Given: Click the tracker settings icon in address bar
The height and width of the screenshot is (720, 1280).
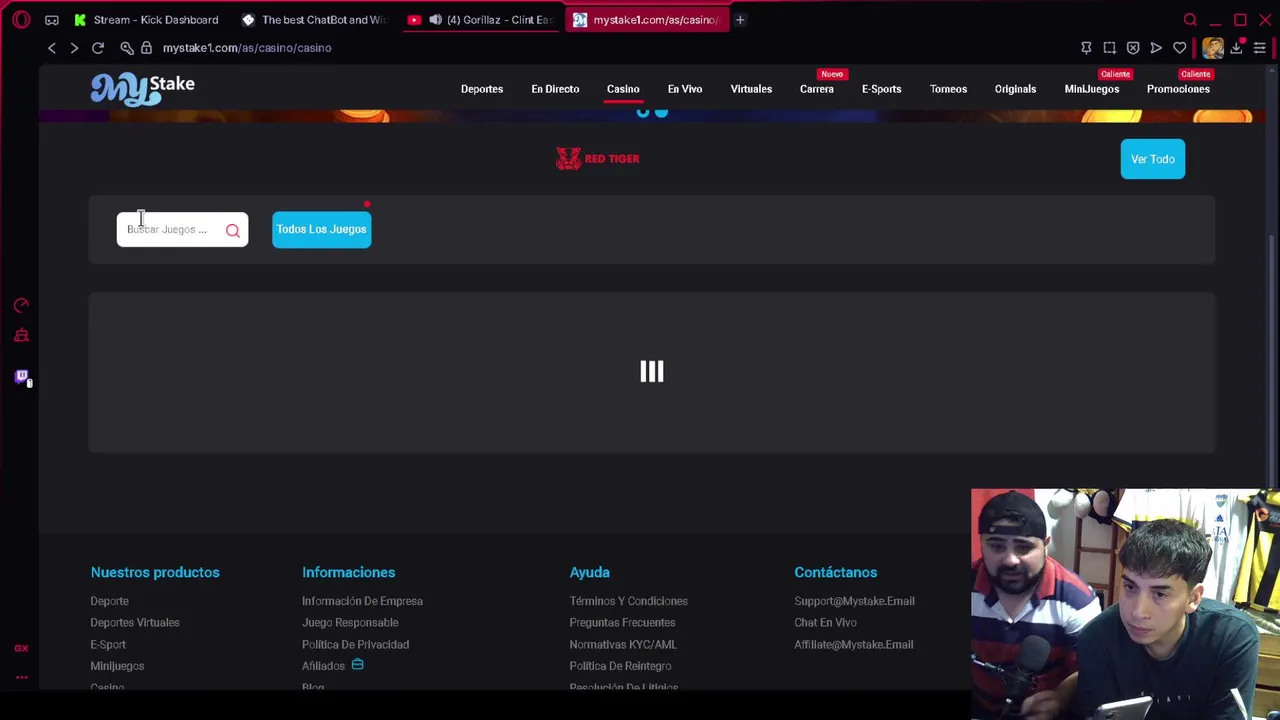Looking at the screenshot, I should (127, 48).
